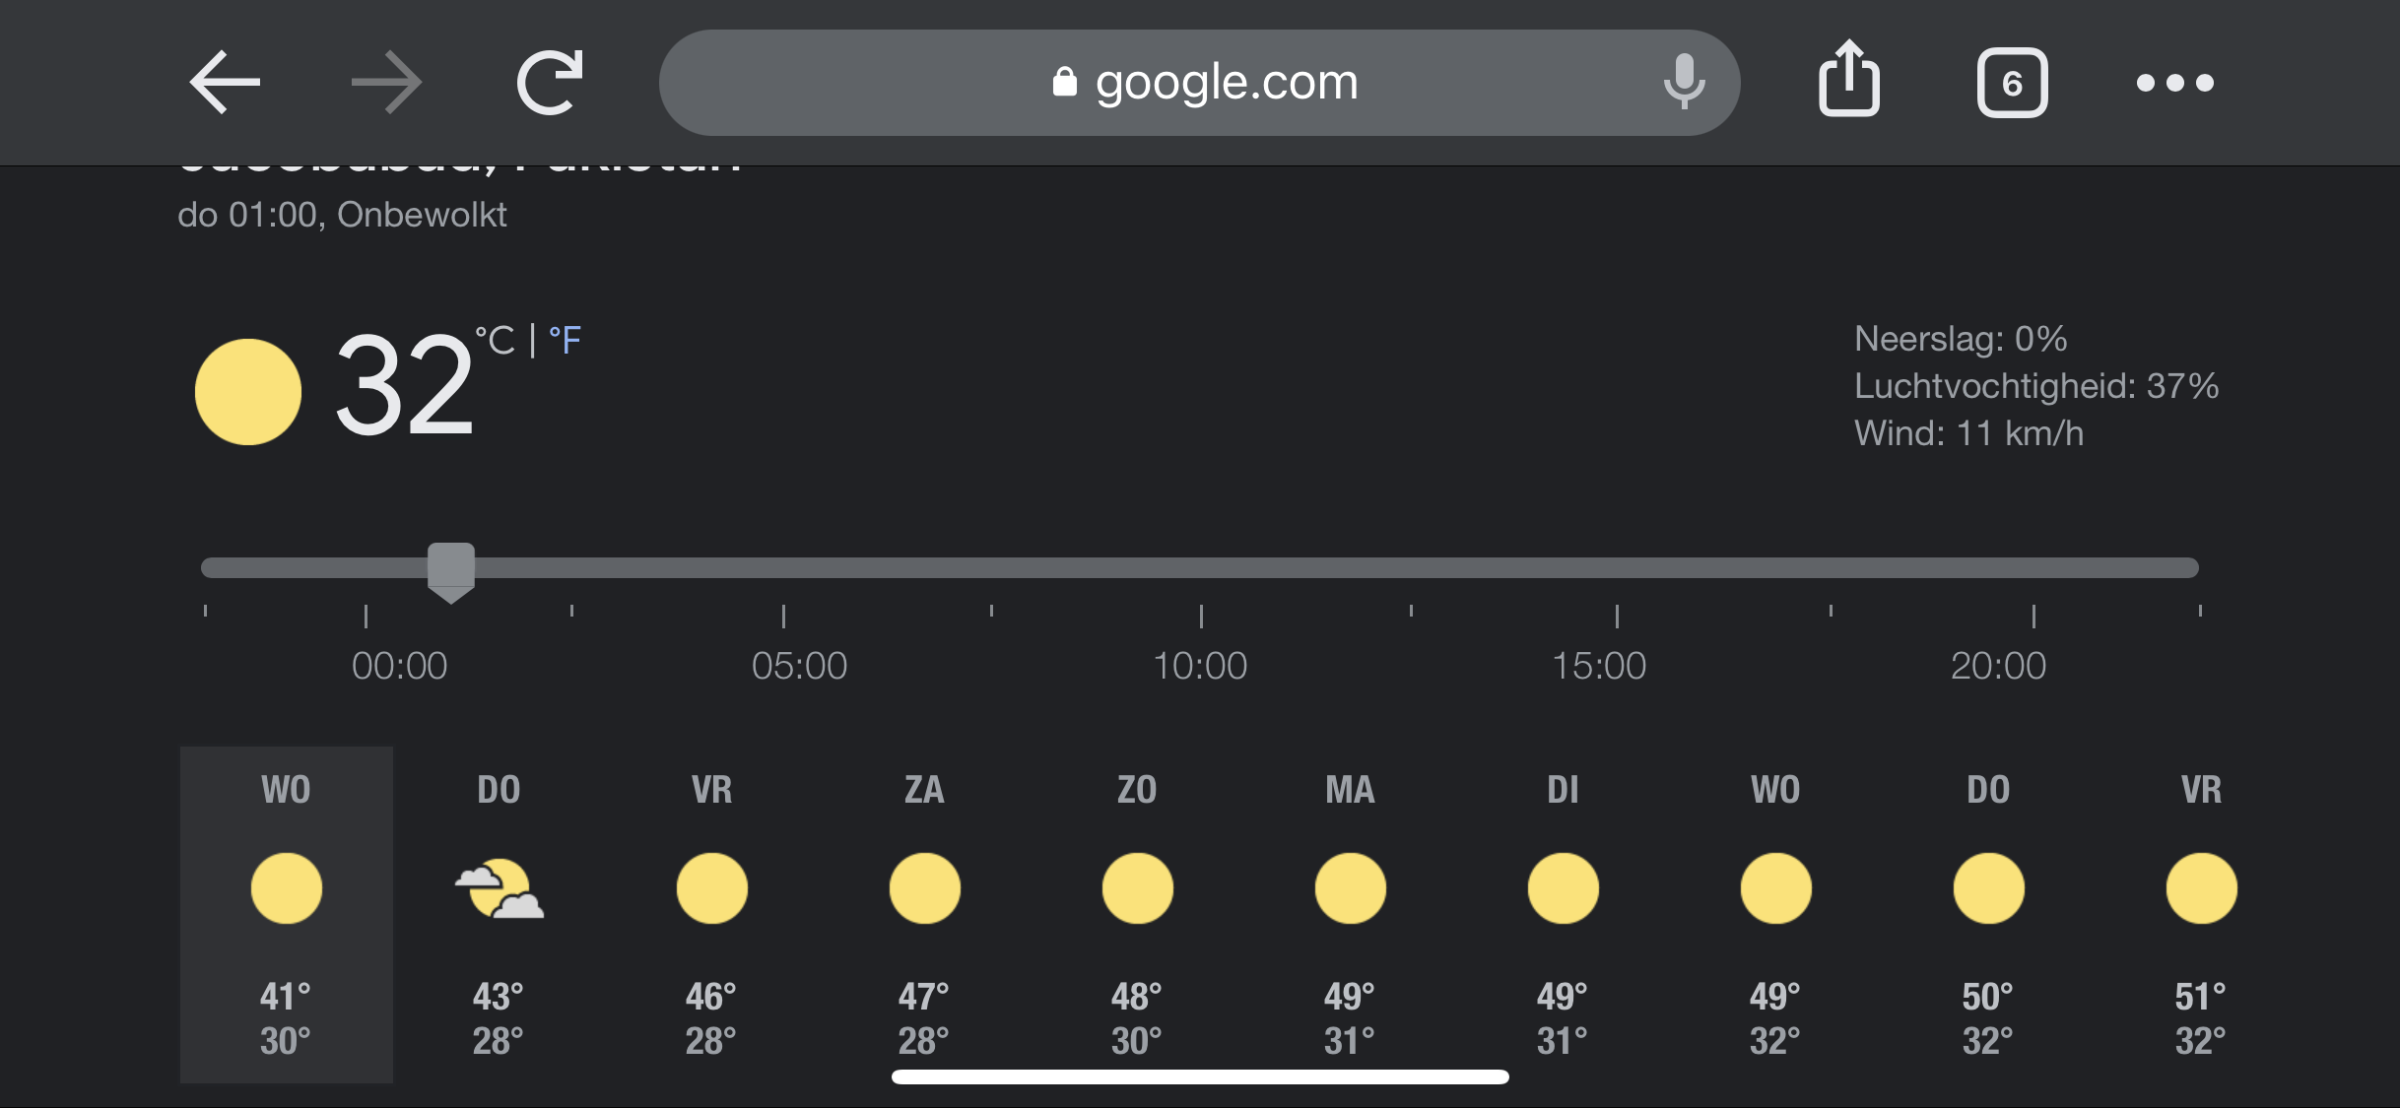Screen dimensions: 2400x1108
Task: Reload the page with refresh icon
Action: pos(550,82)
